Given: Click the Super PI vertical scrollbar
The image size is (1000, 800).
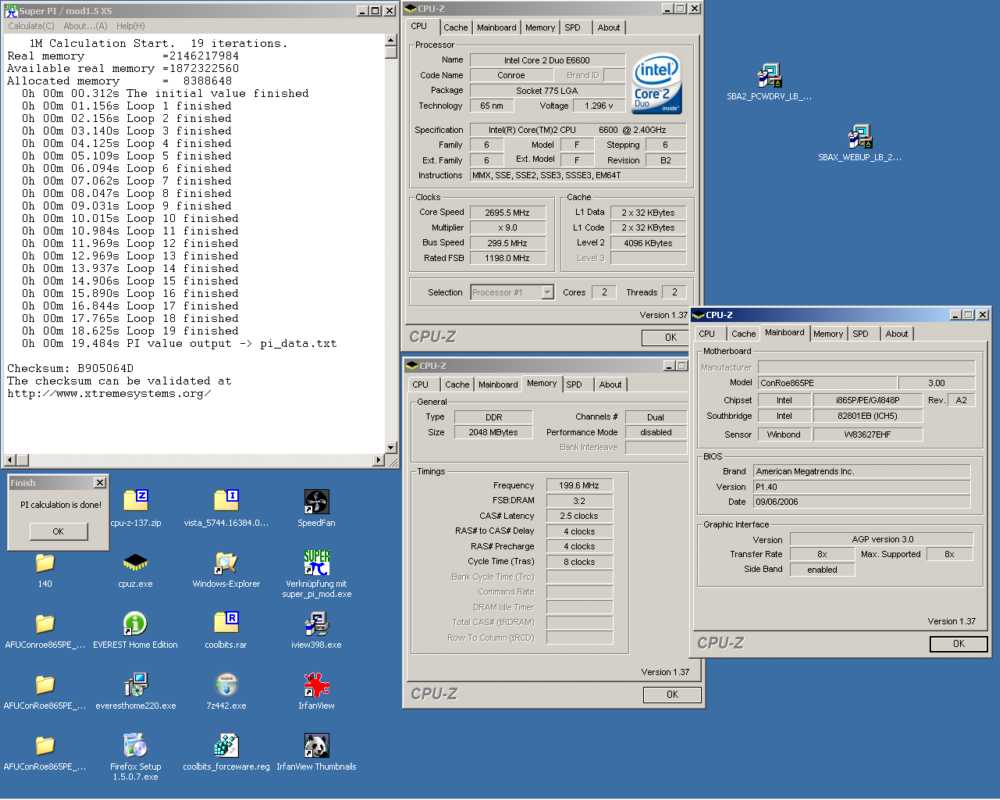Looking at the screenshot, I should point(392,250).
